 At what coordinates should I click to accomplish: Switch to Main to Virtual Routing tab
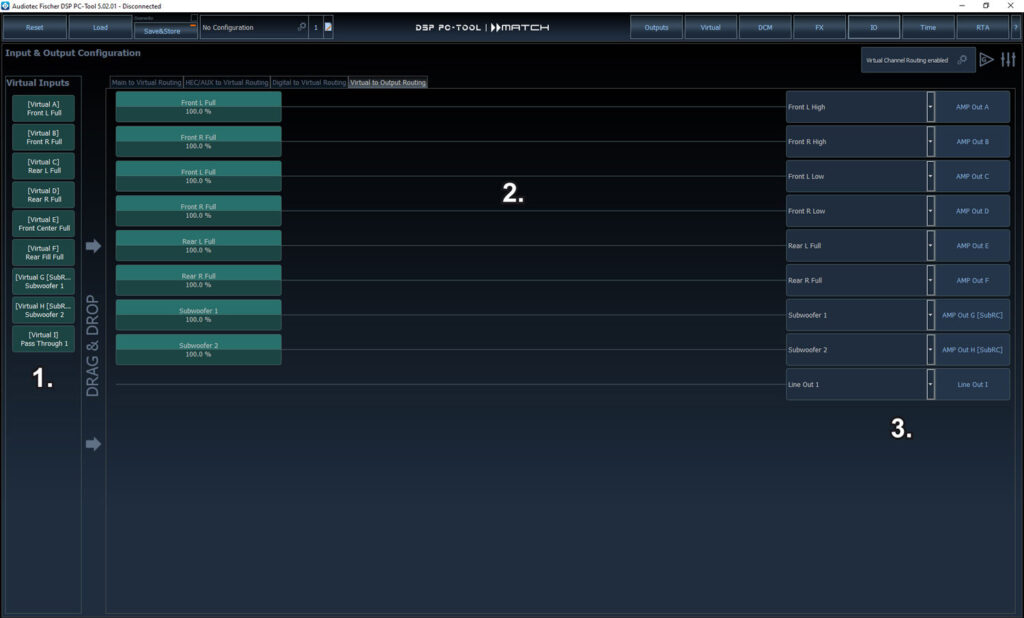coord(146,82)
